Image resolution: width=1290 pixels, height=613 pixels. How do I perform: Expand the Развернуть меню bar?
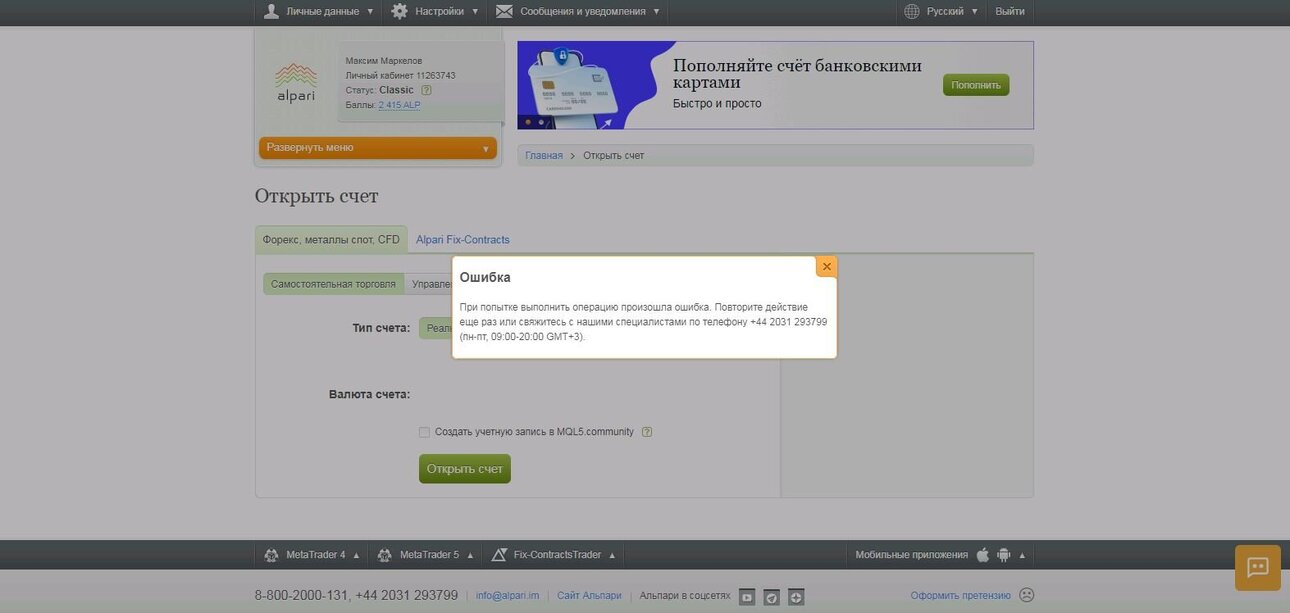point(378,148)
